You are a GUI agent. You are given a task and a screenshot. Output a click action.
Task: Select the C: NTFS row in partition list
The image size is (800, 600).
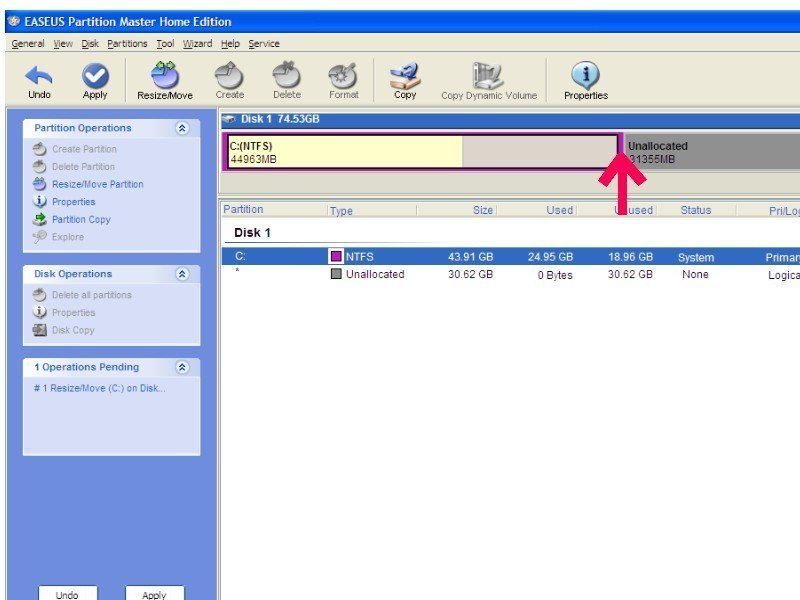pyautogui.click(x=511, y=257)
